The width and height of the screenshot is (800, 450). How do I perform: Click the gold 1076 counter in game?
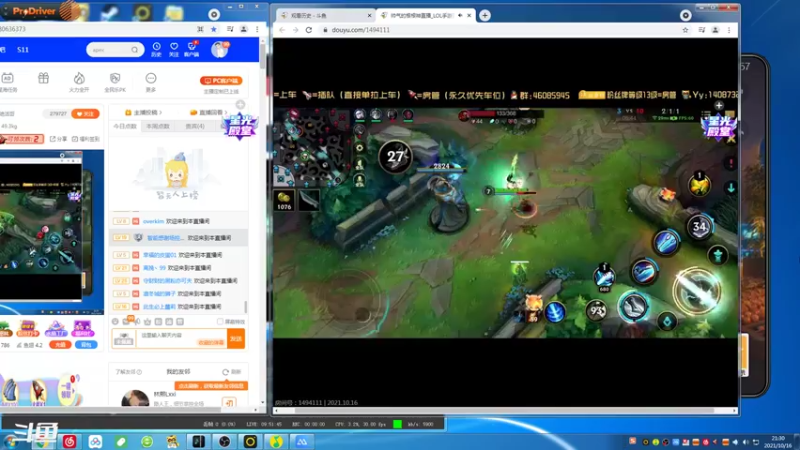[284, 201]
